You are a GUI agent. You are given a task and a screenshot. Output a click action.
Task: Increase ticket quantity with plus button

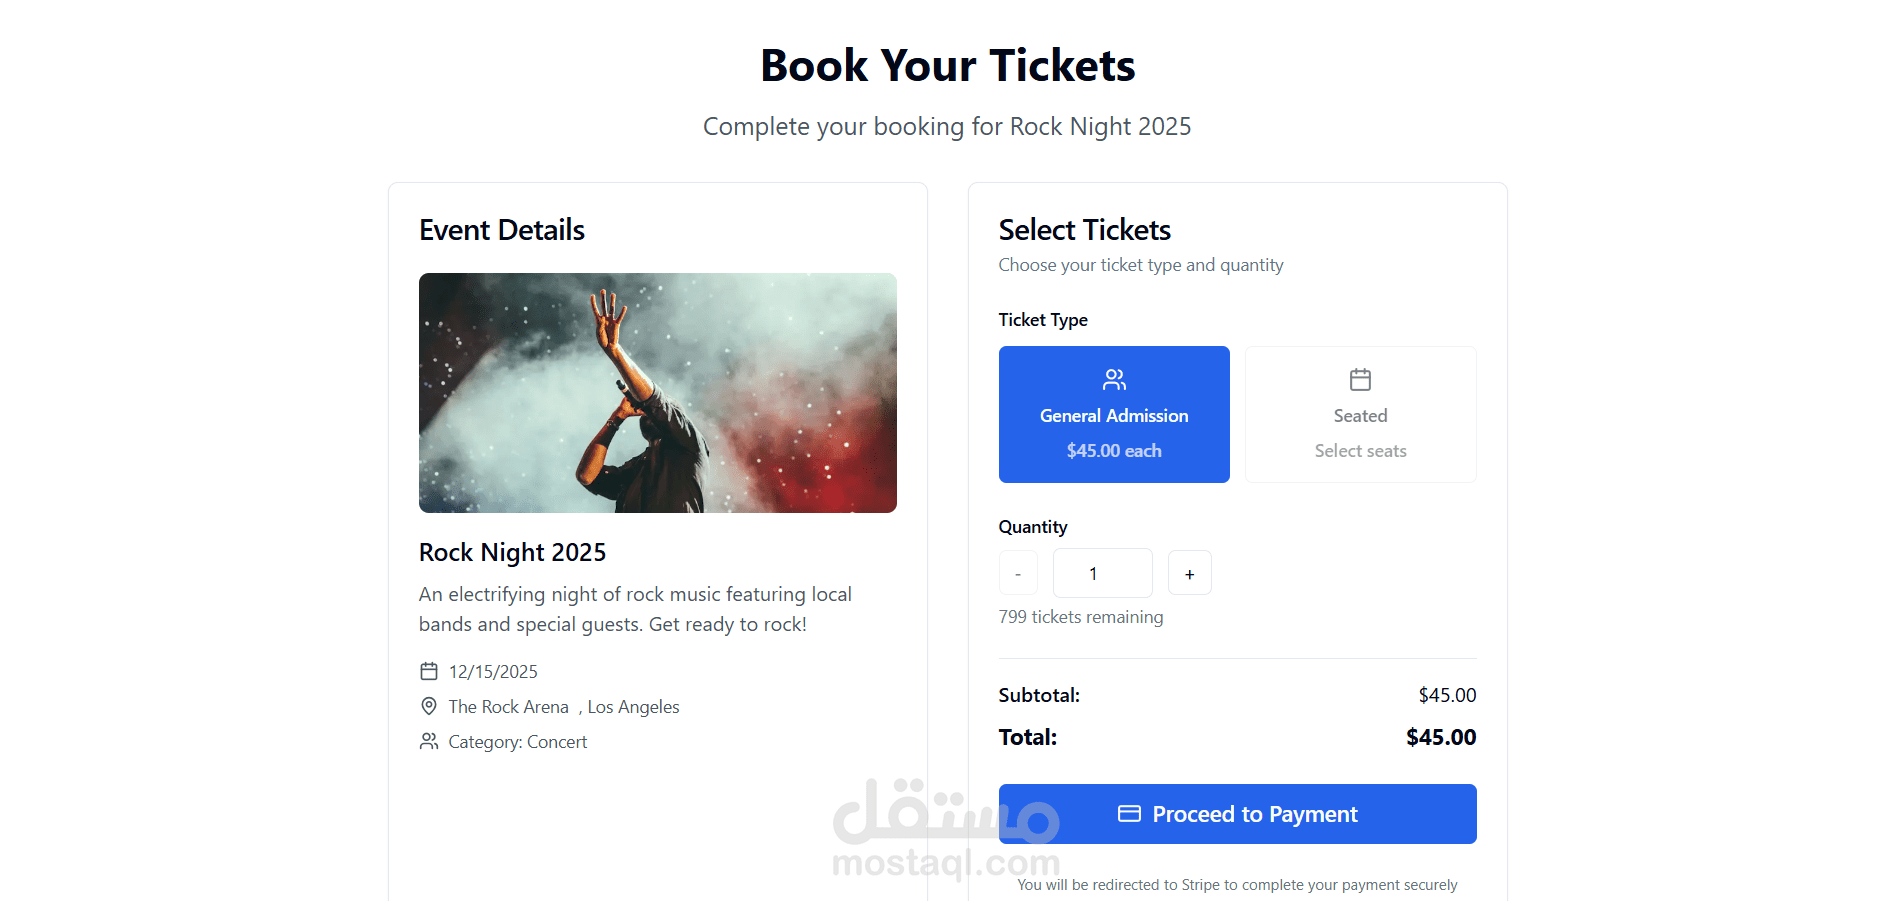(x=1189, y=574)
